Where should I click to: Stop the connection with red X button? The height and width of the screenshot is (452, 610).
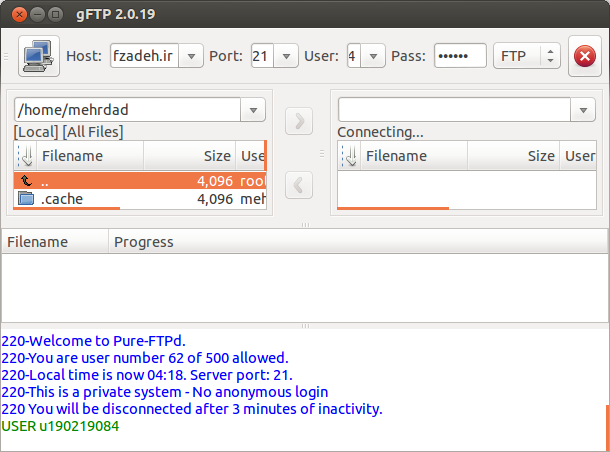pyautogui.click(x=585, y=56)
